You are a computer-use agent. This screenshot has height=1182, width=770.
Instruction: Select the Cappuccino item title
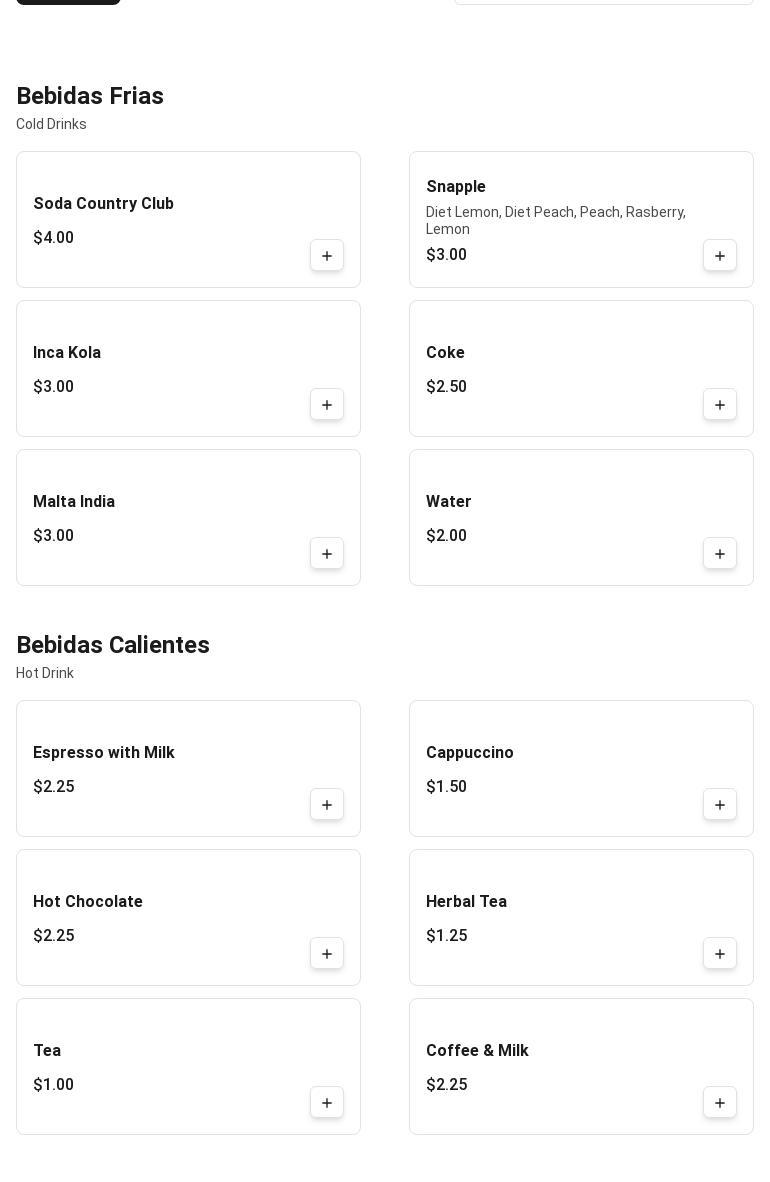[470, 753]
